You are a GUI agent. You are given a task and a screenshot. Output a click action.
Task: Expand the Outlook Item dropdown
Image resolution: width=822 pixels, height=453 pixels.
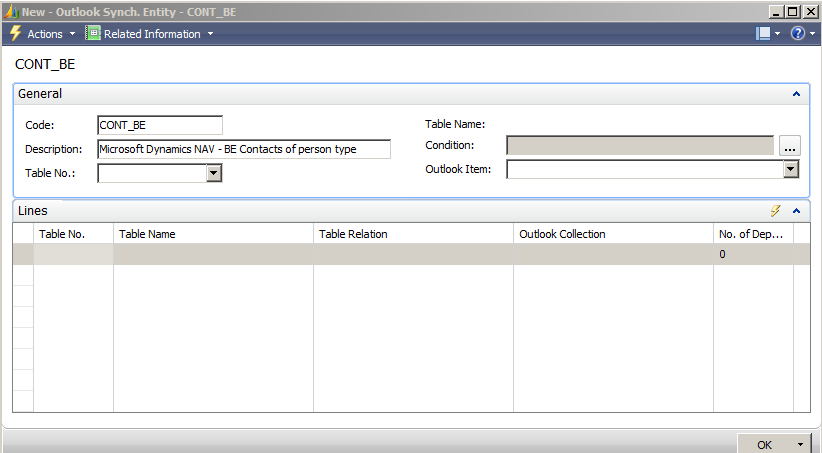(791, 169)
